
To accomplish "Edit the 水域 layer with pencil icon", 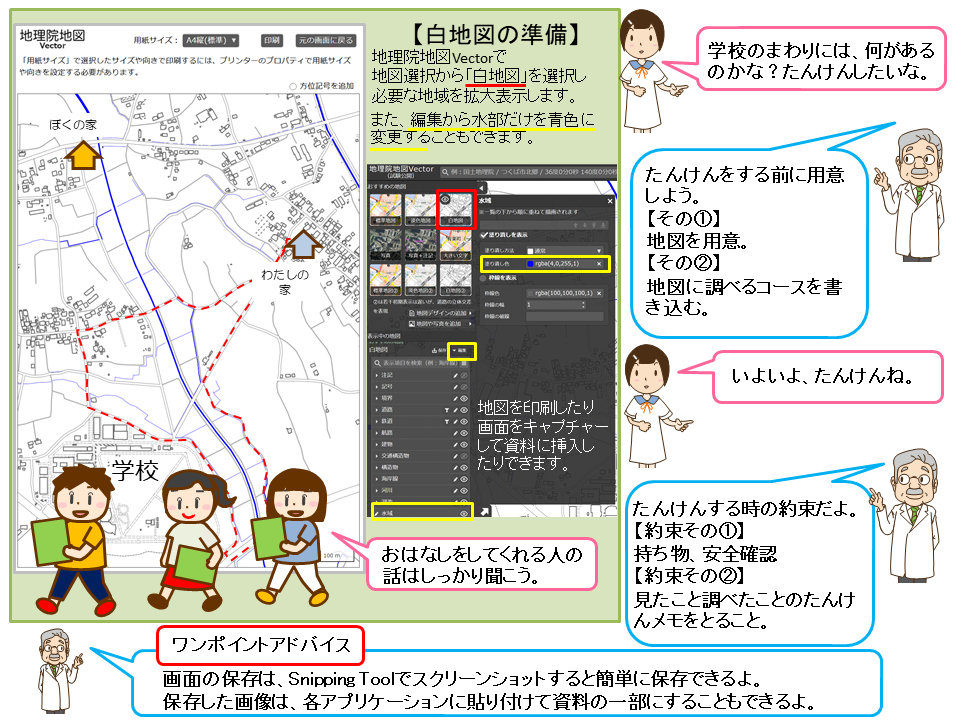I will [377, 514].
